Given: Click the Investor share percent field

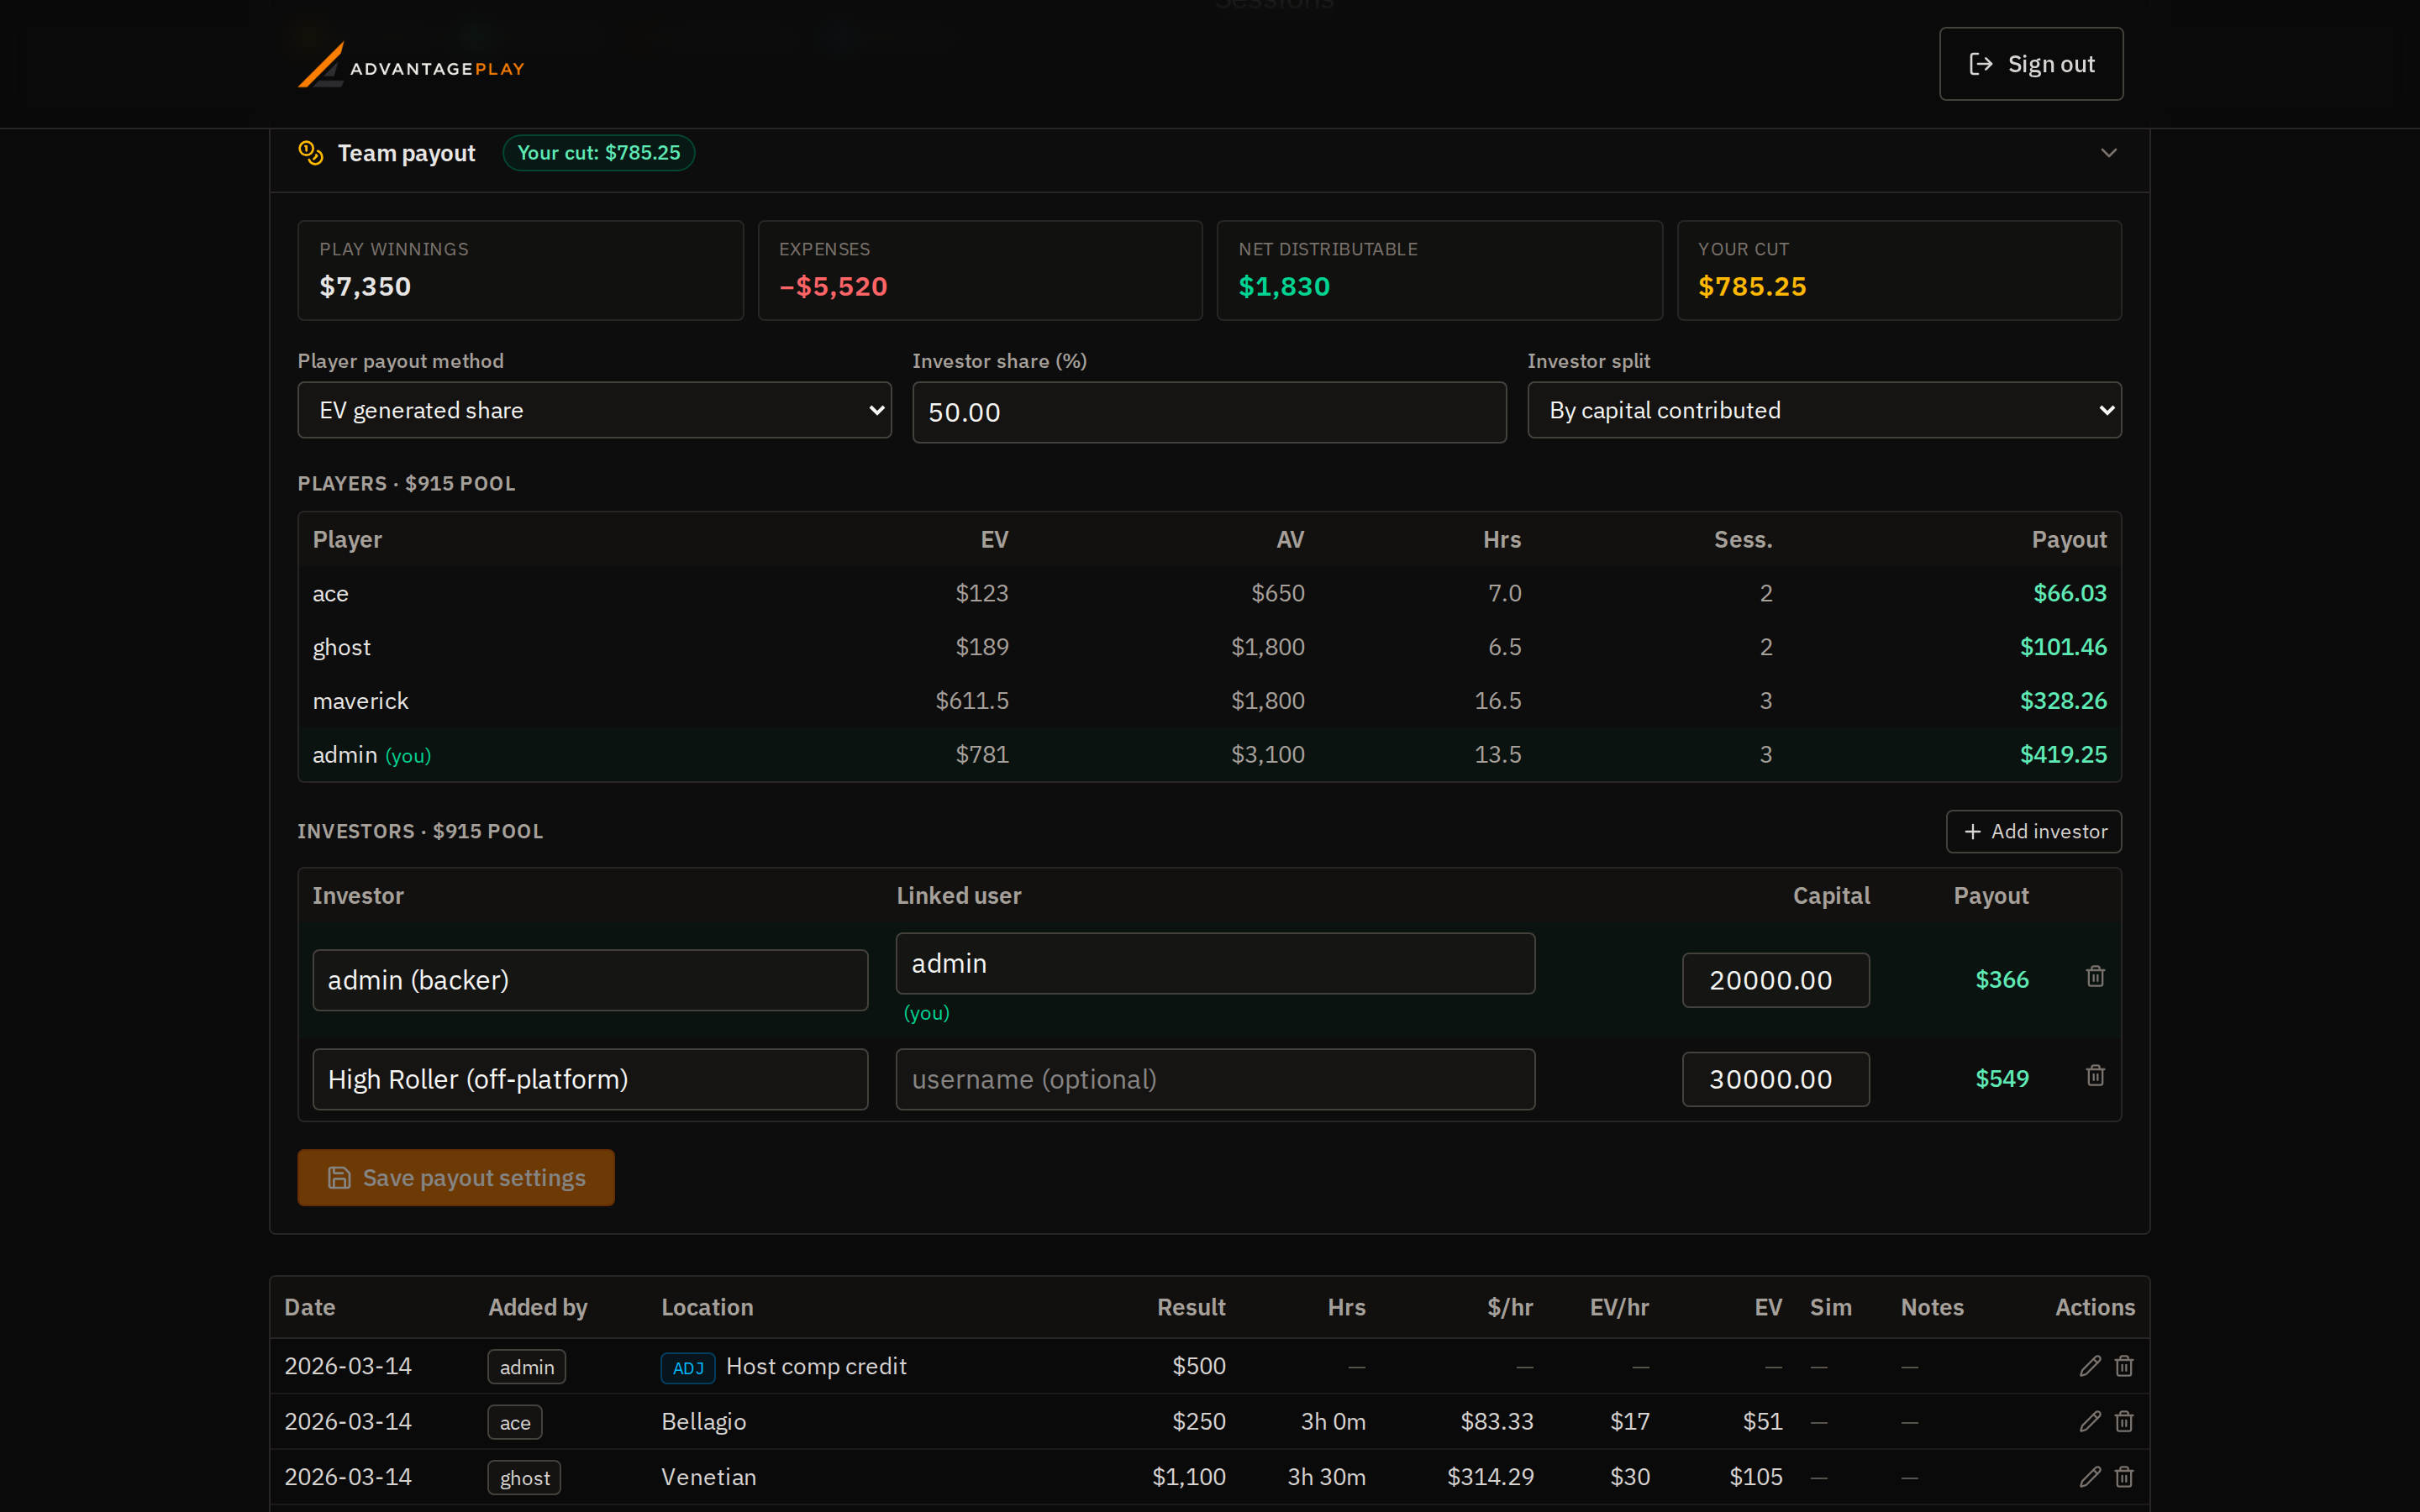Looking at the screenshot, I should pos(1209,412).
